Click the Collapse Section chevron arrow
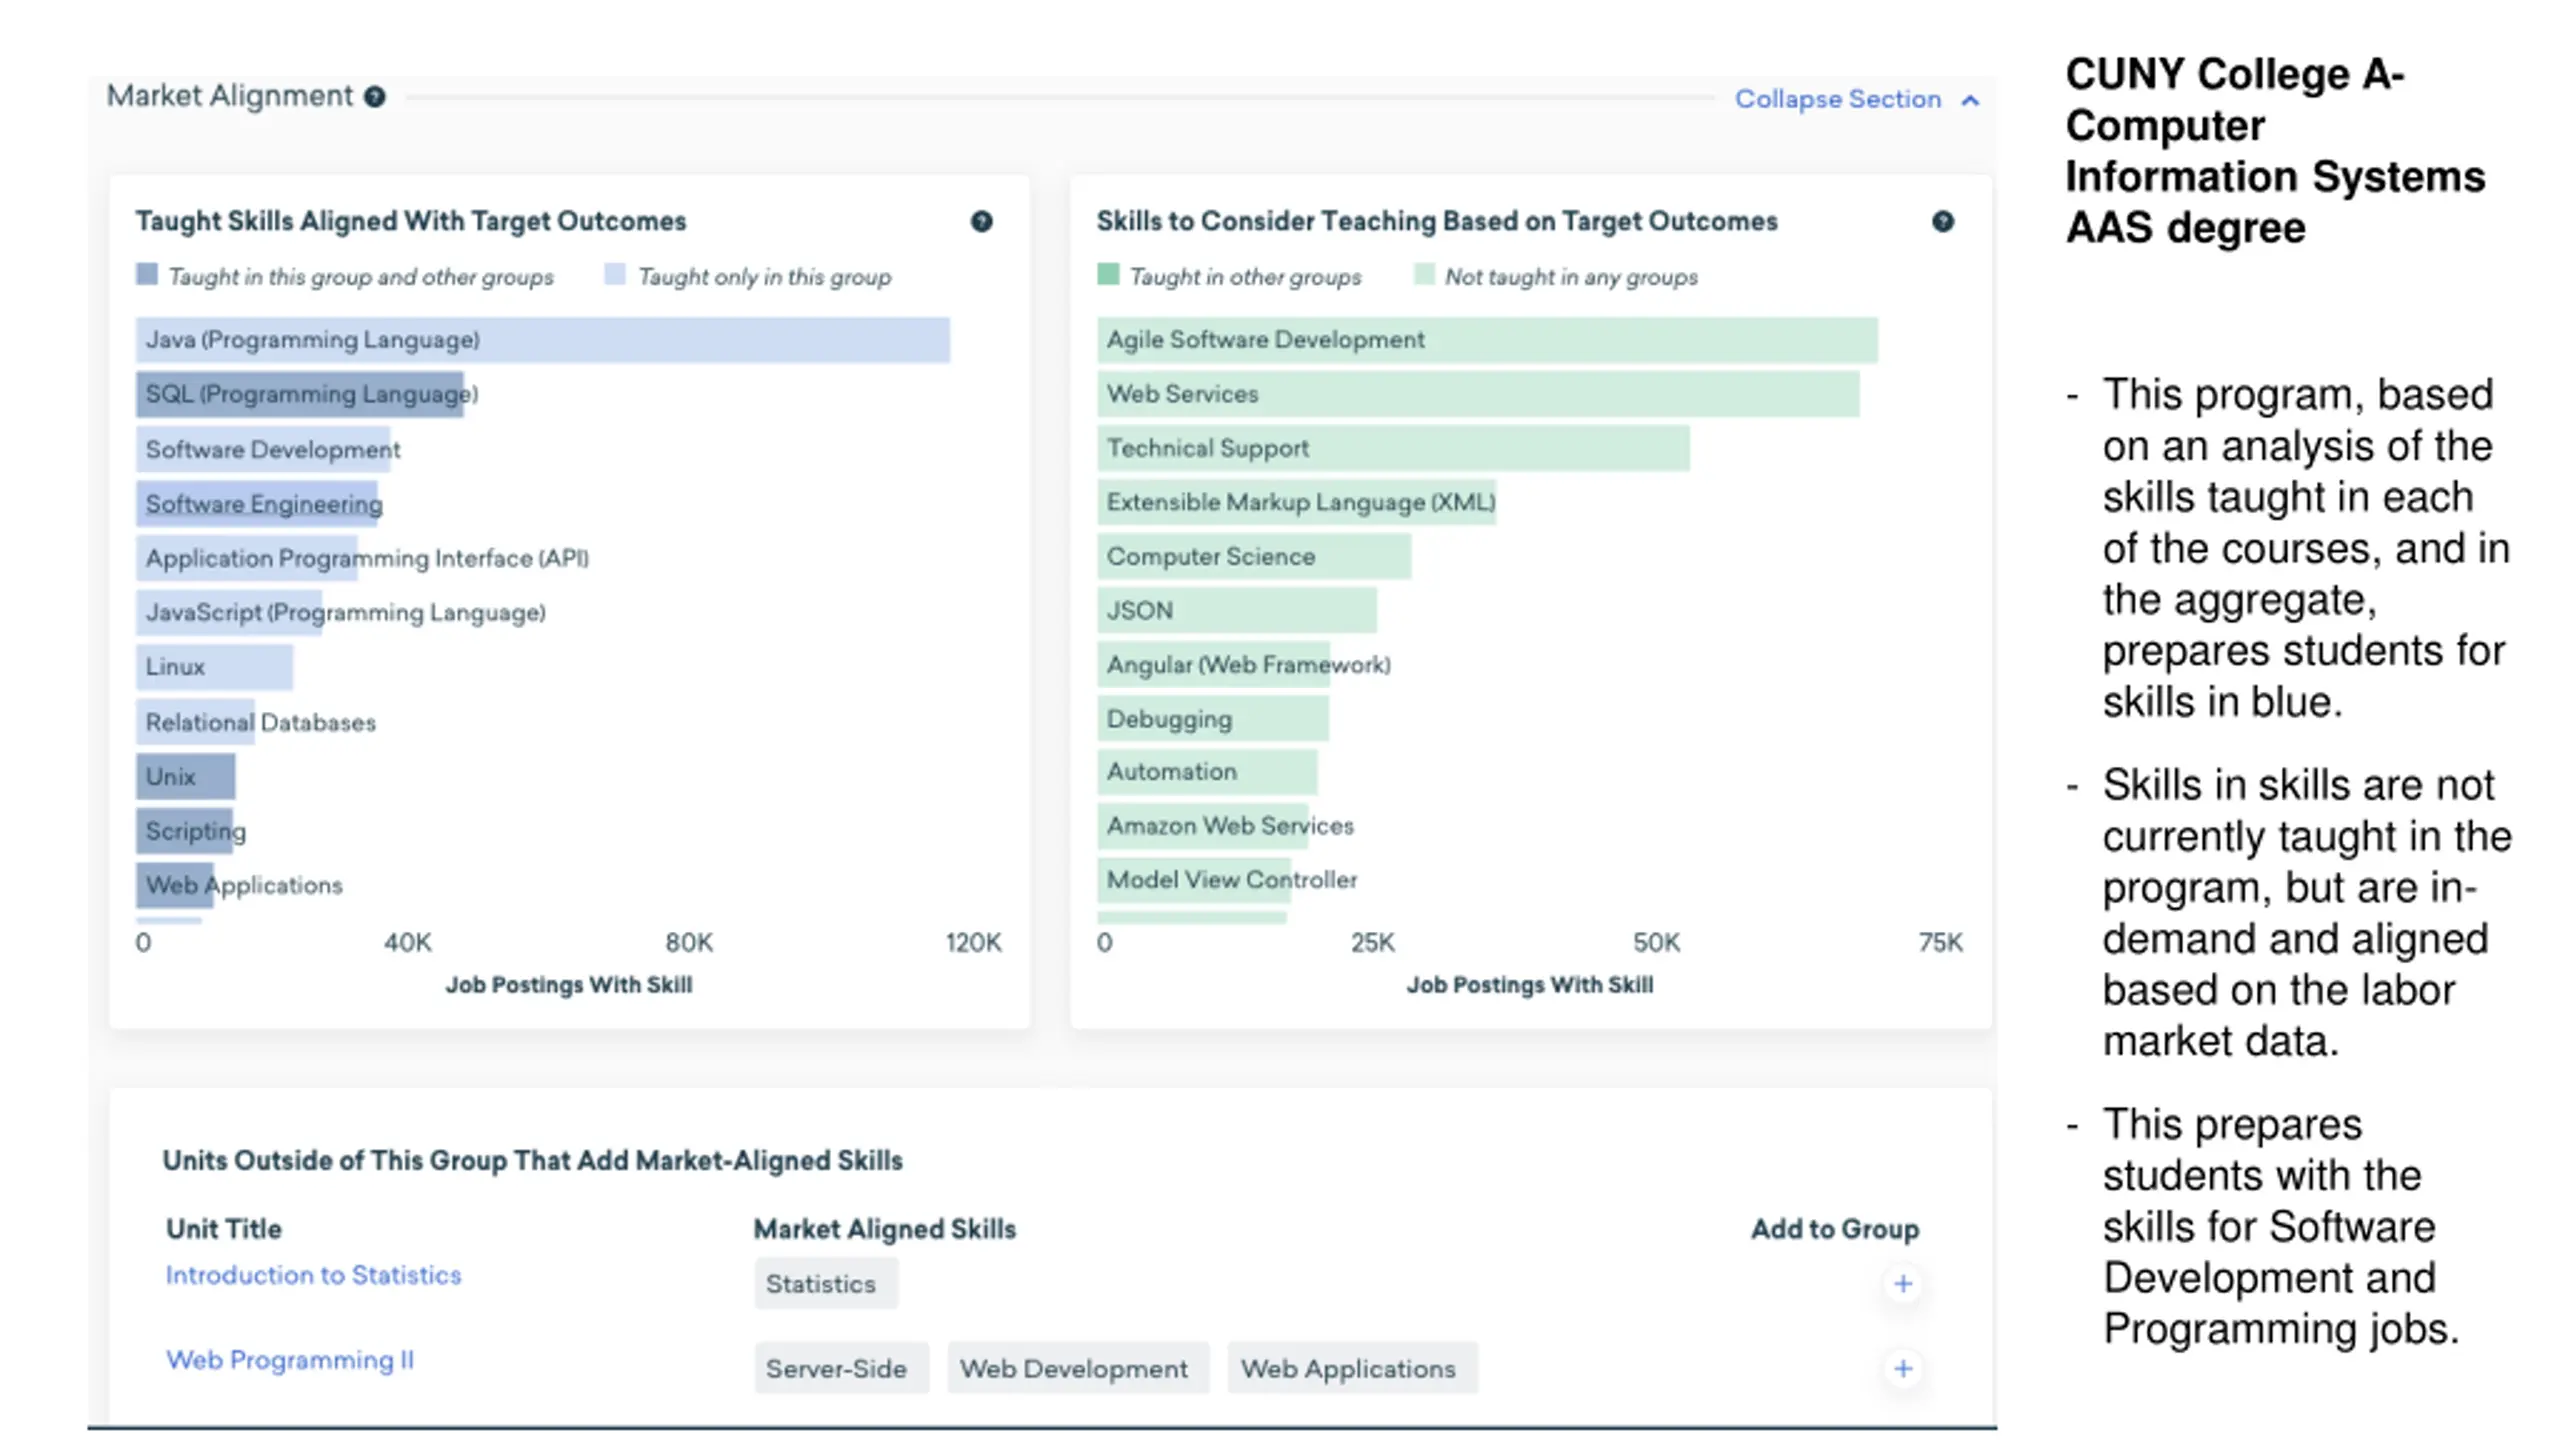Screen dimensions: 2560x1440 [x=1970, y=100]
